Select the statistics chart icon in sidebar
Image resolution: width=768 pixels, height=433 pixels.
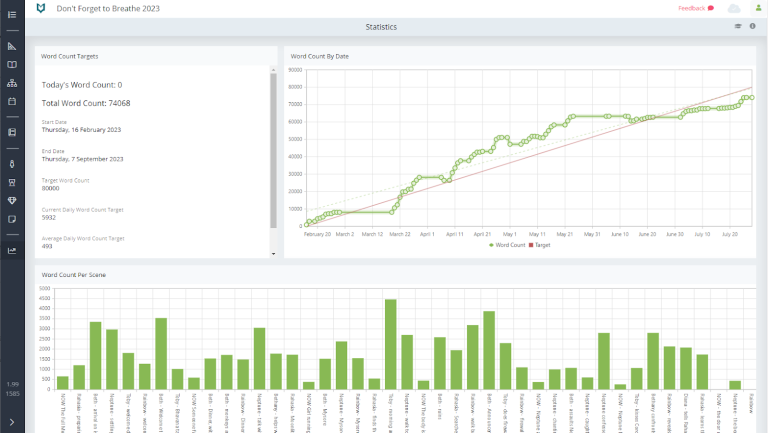pyautogui.click(x=12, y=251)
